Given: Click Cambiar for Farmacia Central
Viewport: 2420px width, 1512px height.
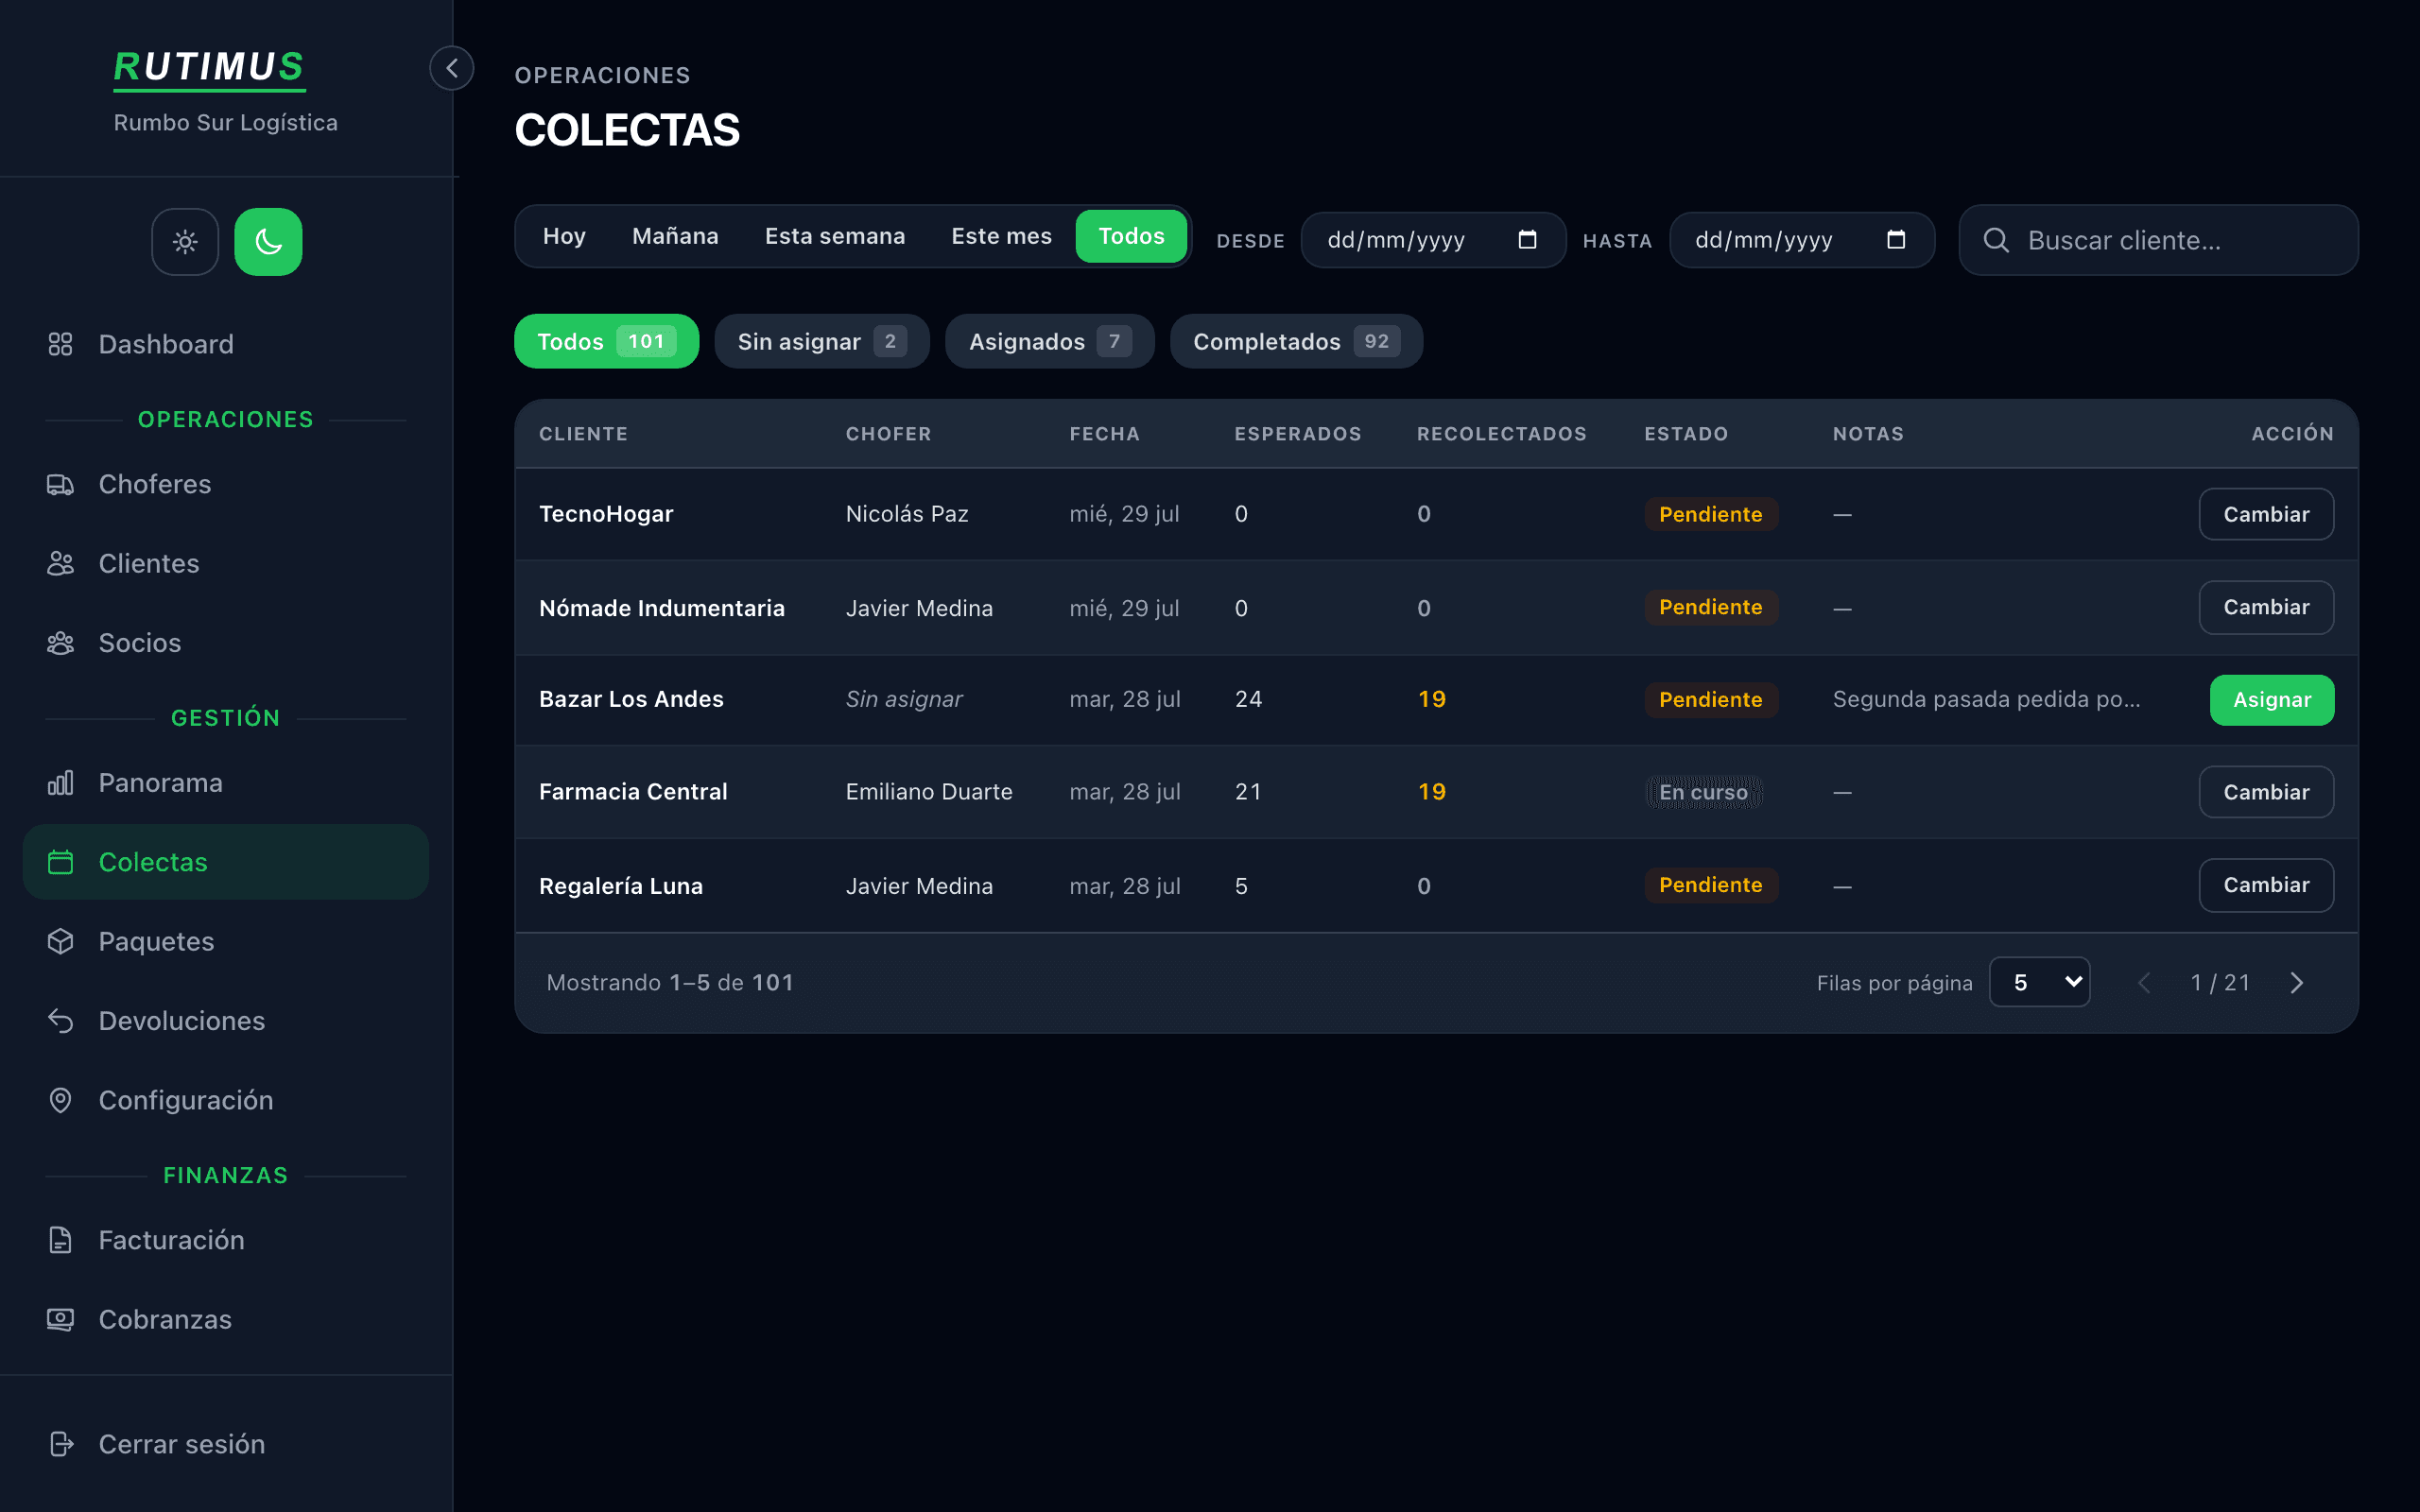Looking at the screenshot, I should pos(2266,792).
